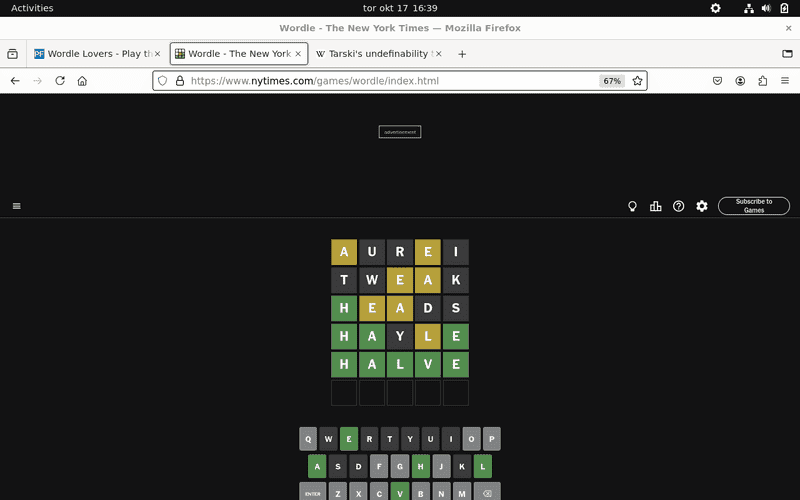The height and width of the screenshot is (500, 800).
Task: Click the Subscribe to Games button
Action: click(754, 206)
